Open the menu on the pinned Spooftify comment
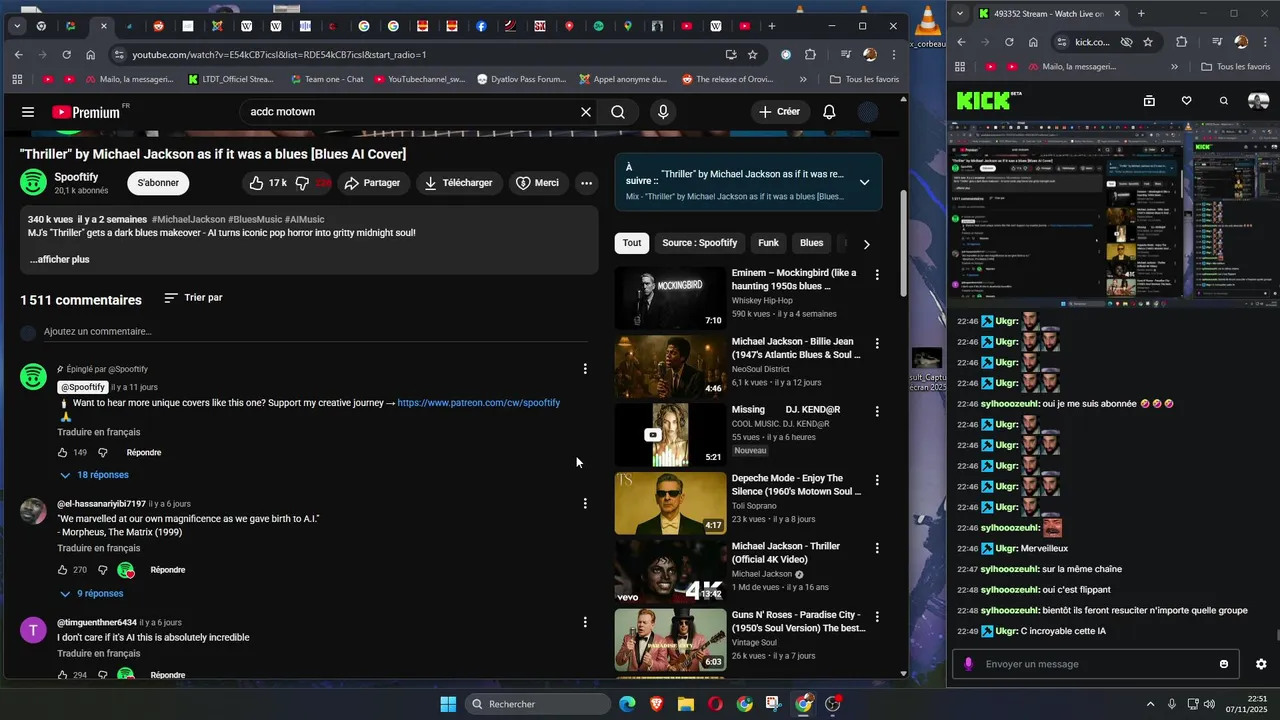The height and width of the screenshot is (720, 1280). 585,369
